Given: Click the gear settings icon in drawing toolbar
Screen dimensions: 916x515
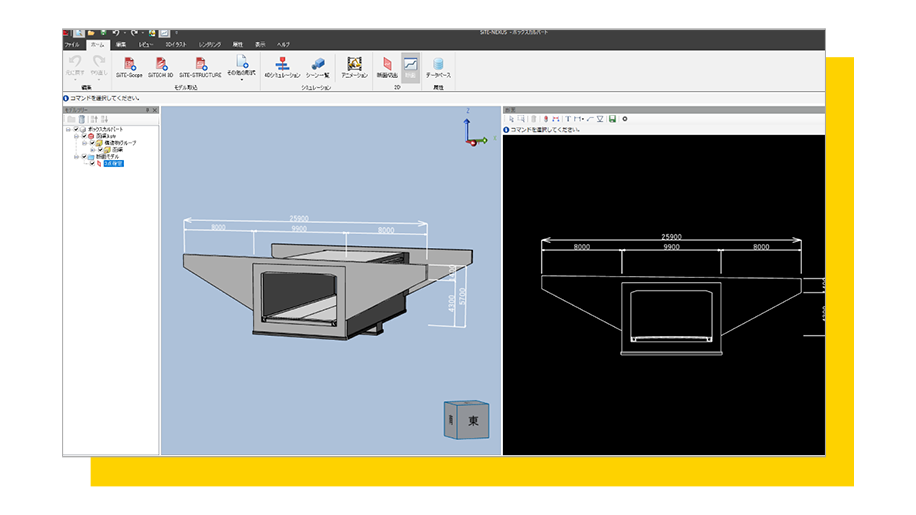Looking at the screenshot, I should click(x=625, y=119).
